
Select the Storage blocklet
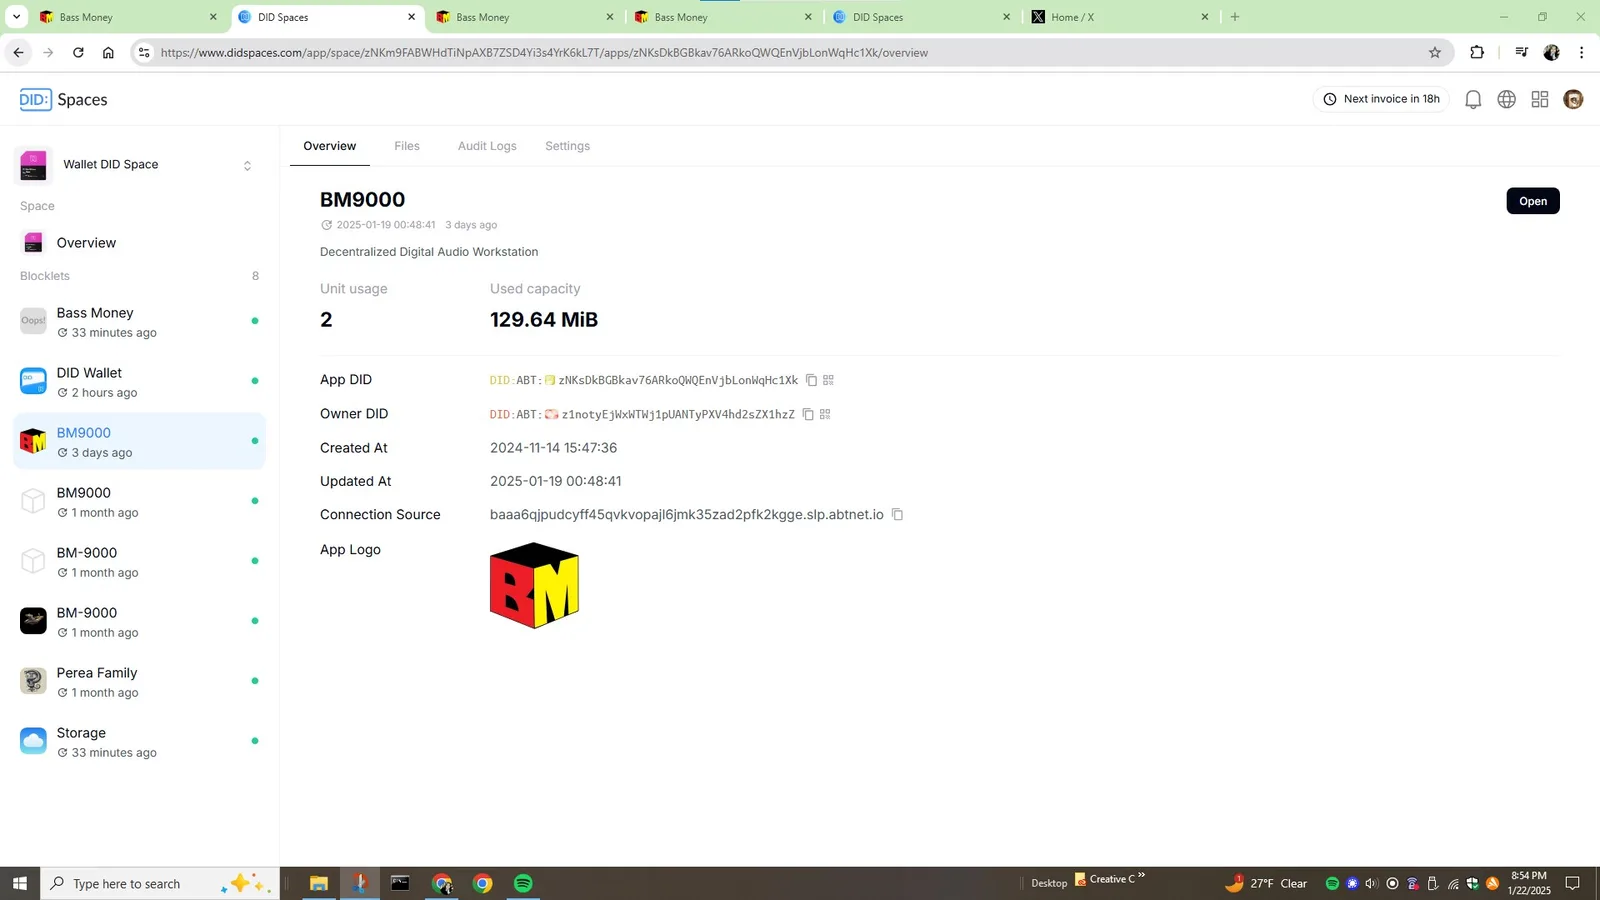[139, 742]
